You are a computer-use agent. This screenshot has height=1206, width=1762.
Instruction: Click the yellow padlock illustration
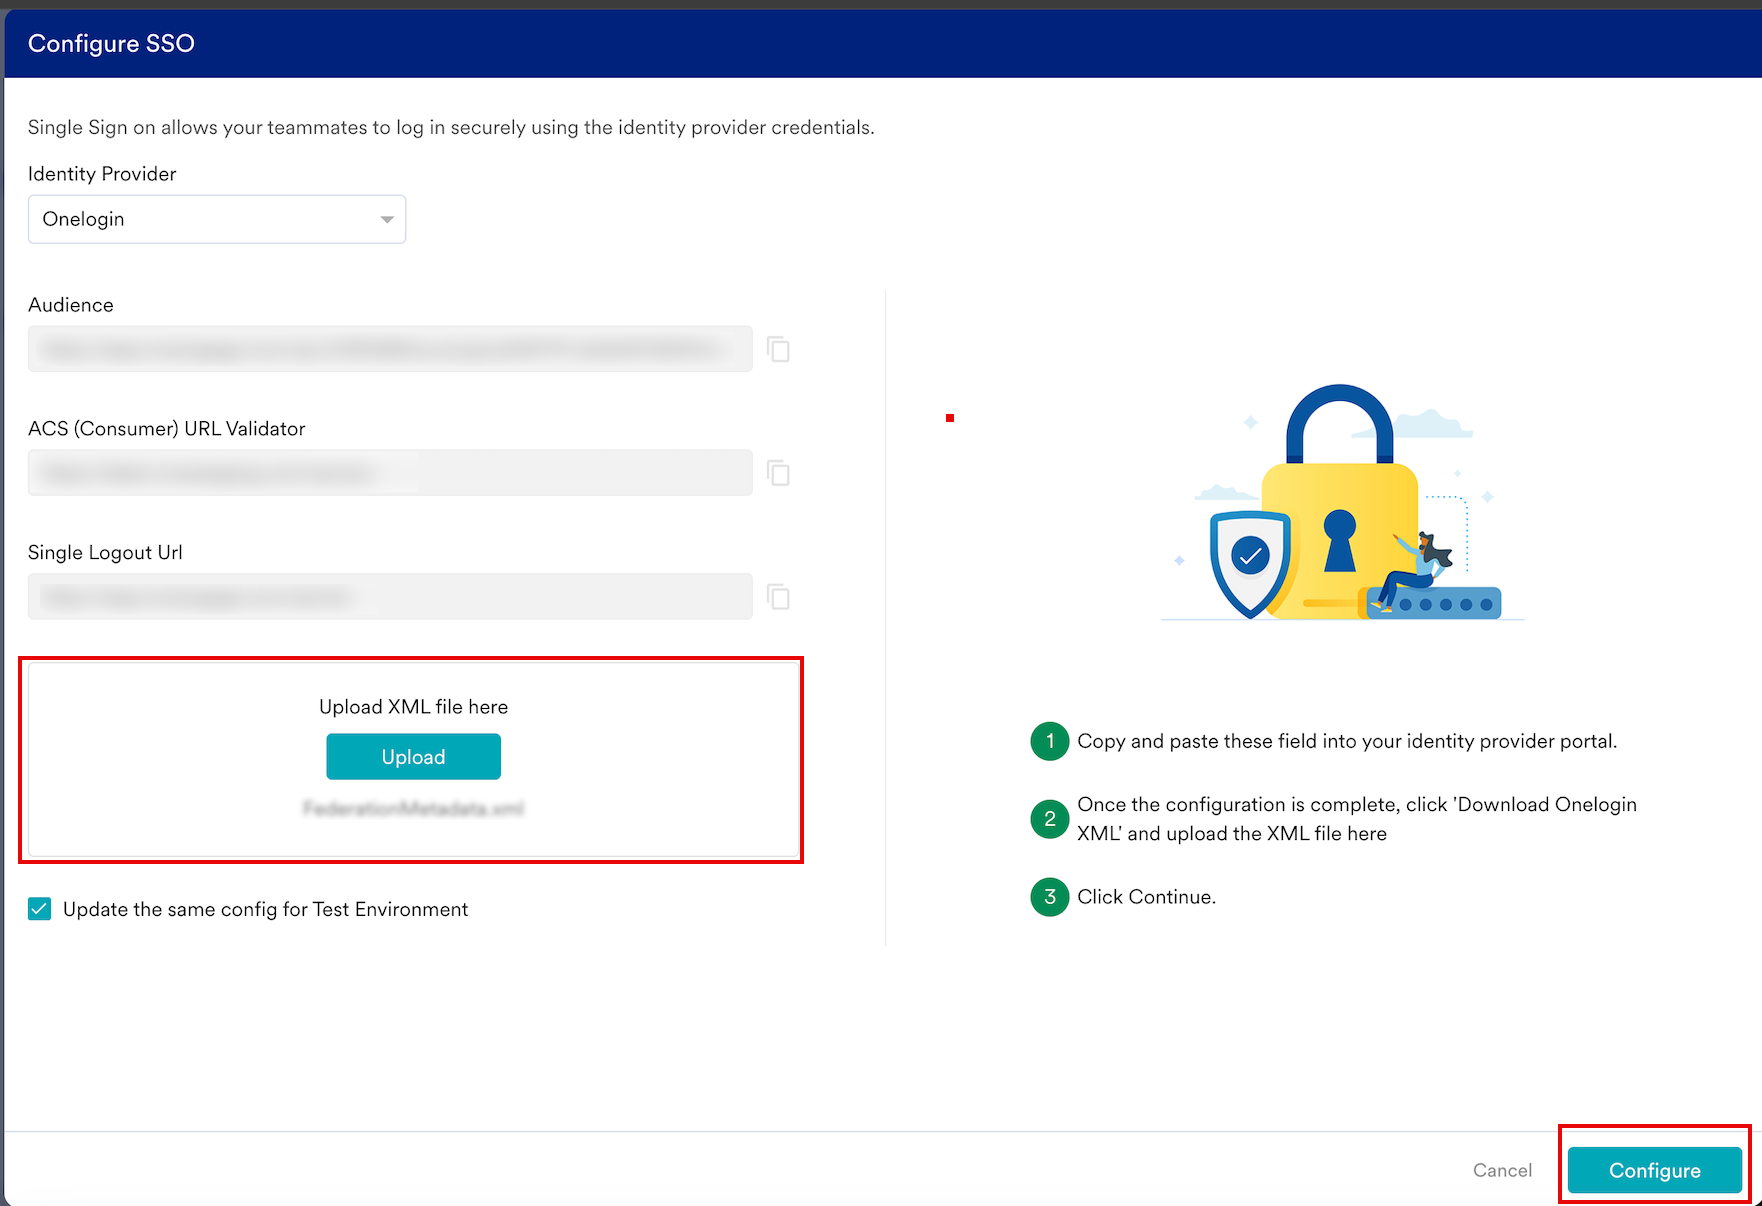point(1340,520)
